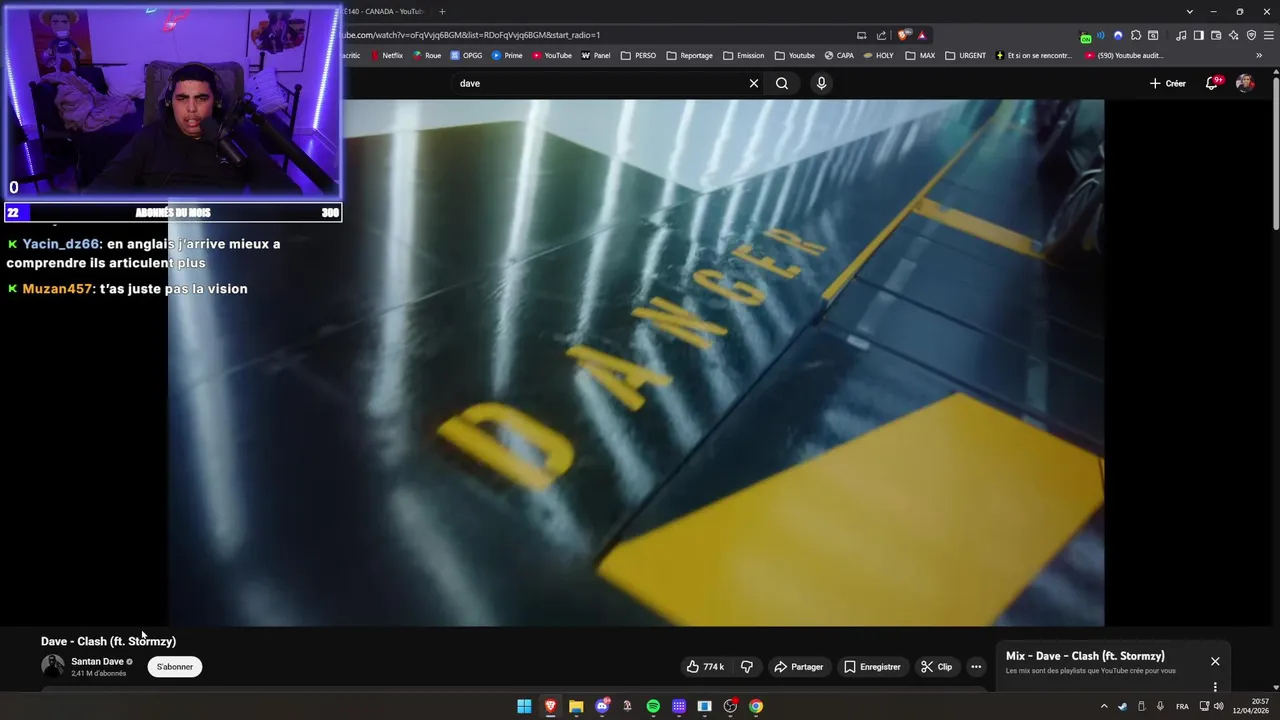Open the Roue bookmark

pyautogui.click(x=426, y=56)
